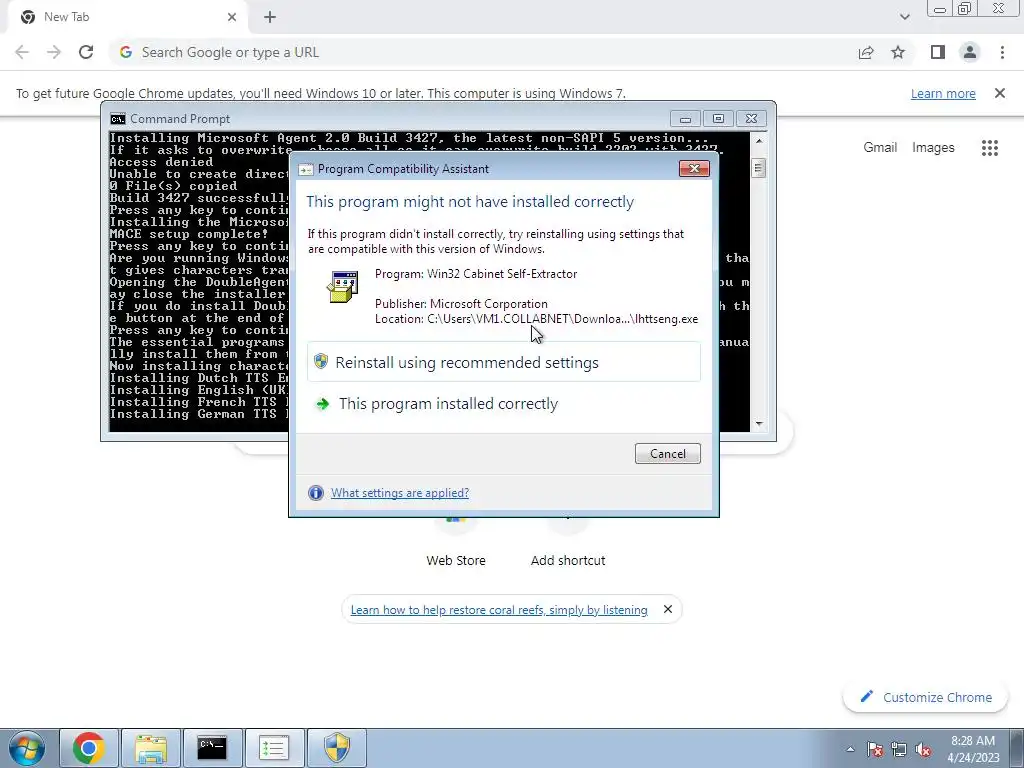Open a new Chrome tab

(x=270, y=17)
